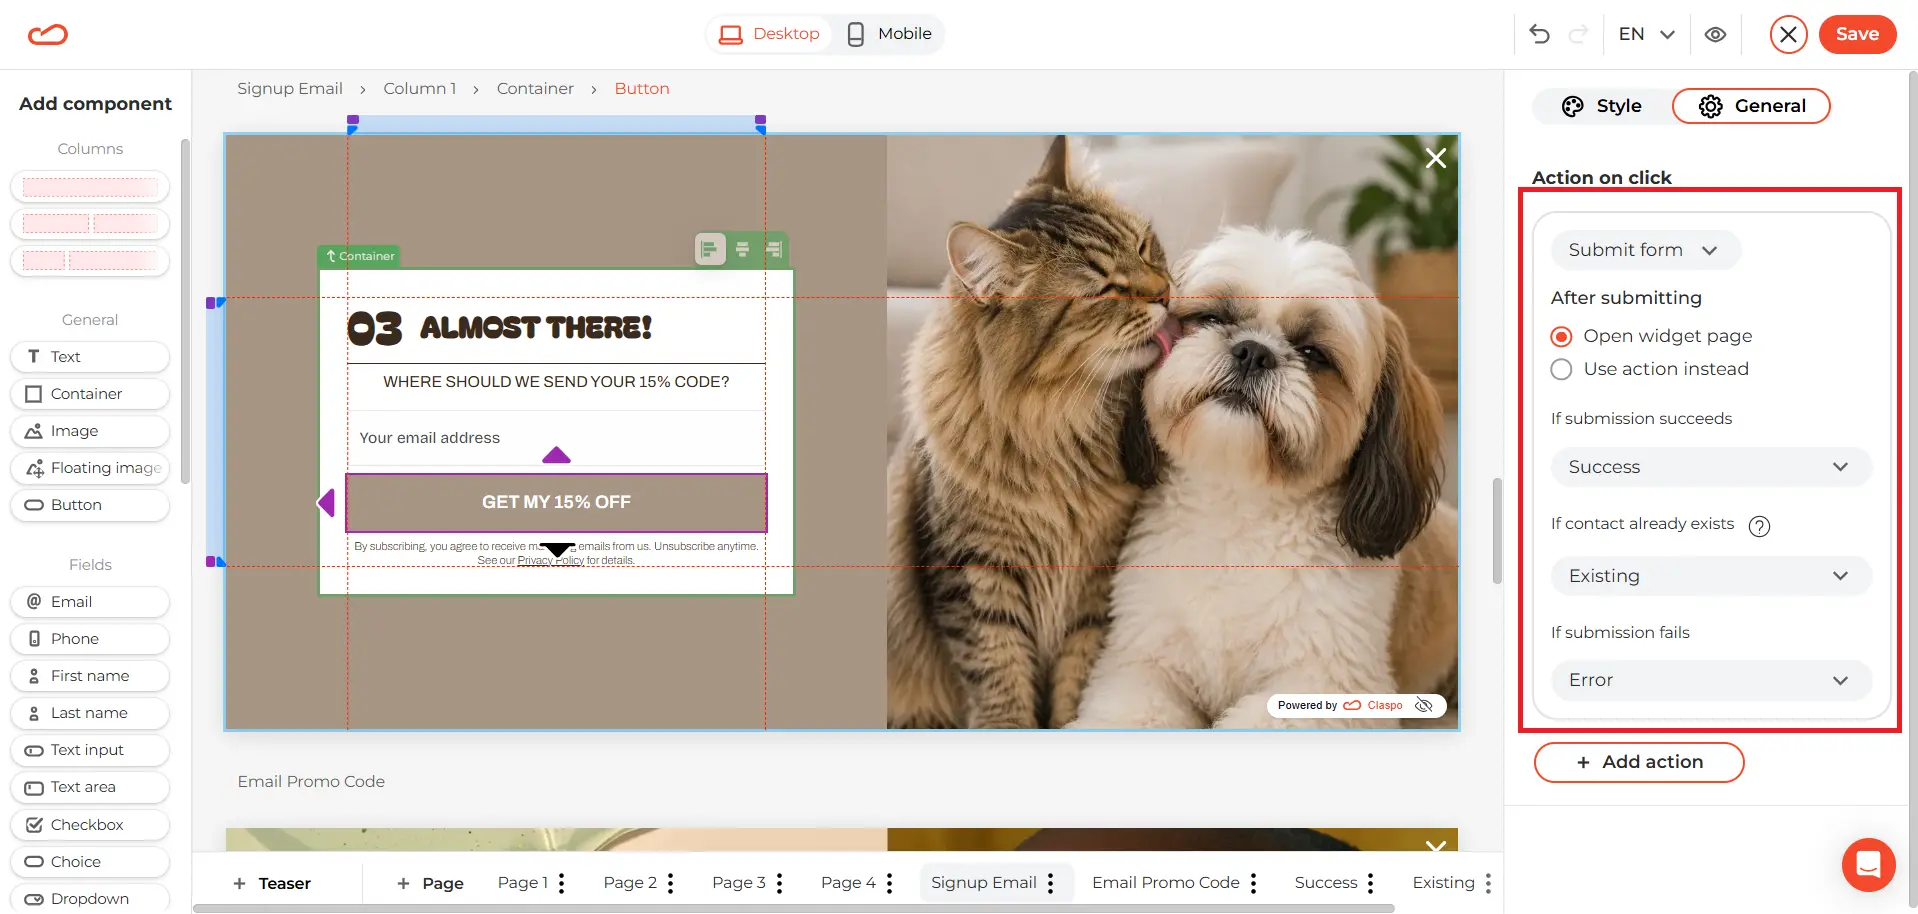Click the help icon beside contact already exists
1918x914 pixels.
[x=1759, y=526]
